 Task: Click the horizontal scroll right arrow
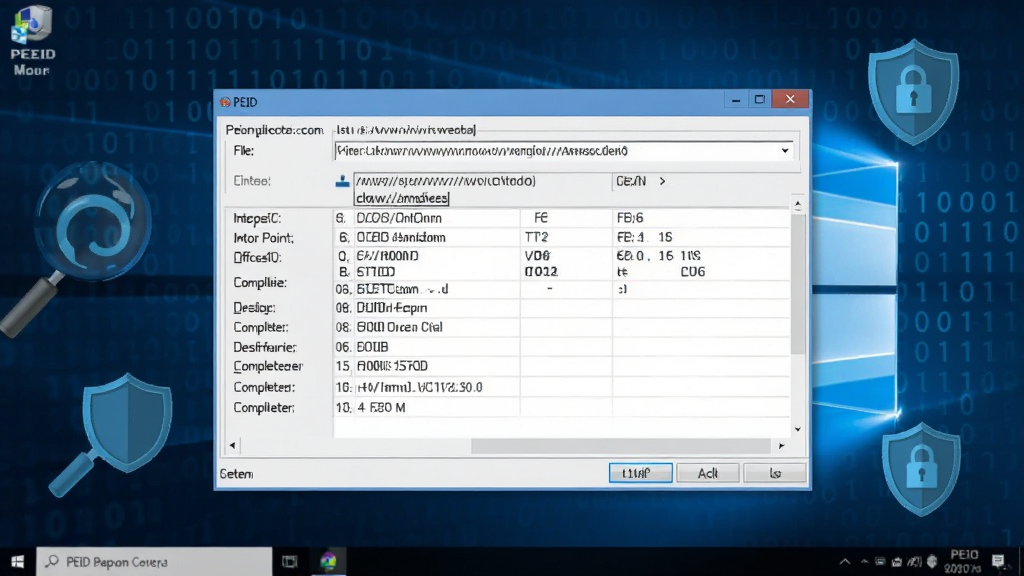tap(782, 445)
